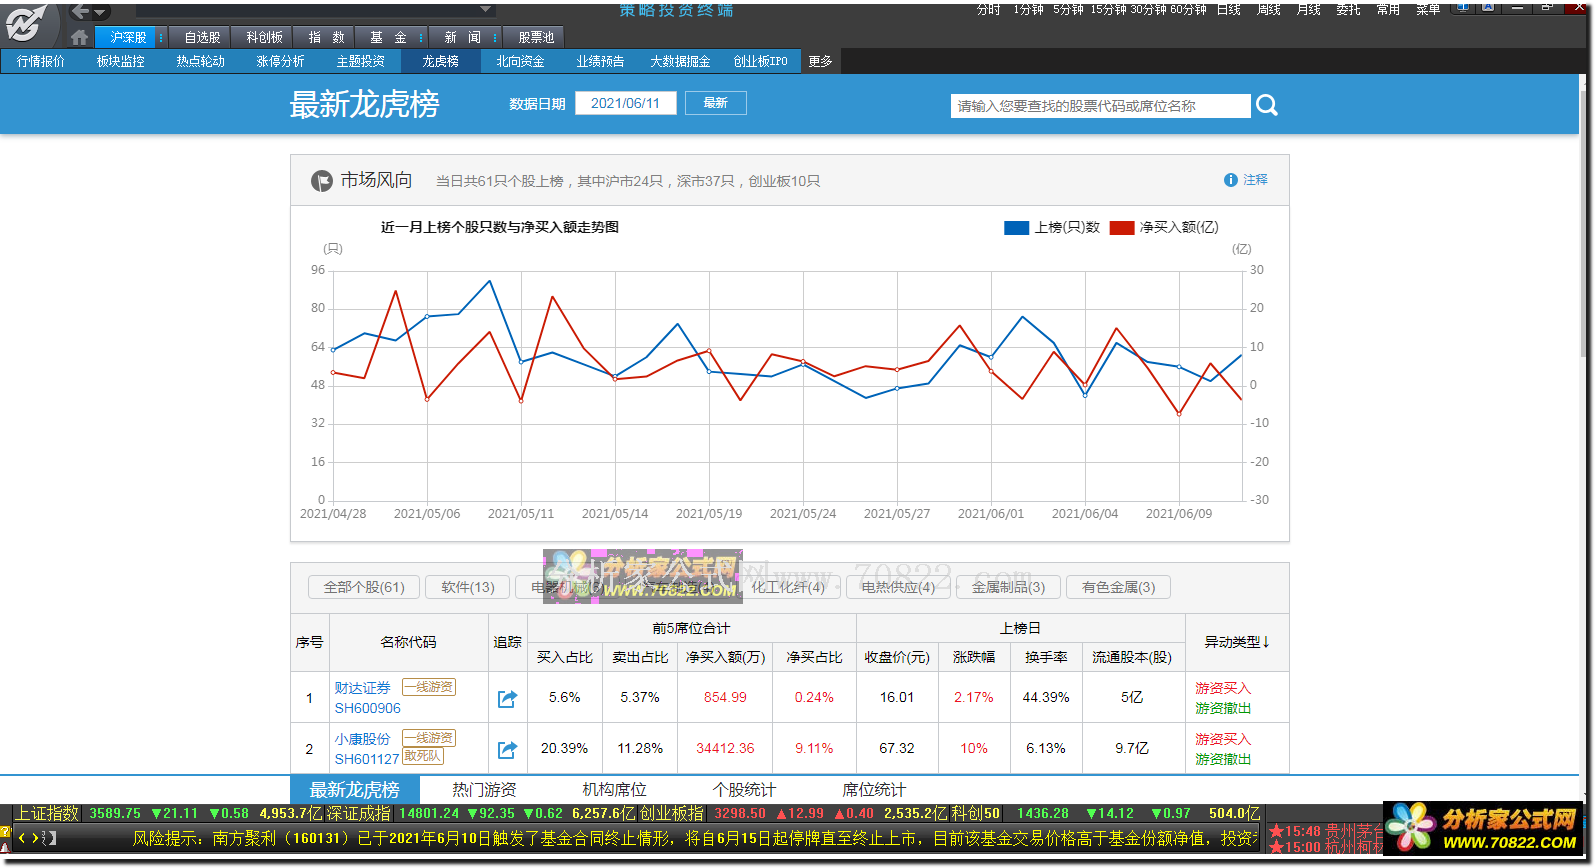Viewport: 1596px width, 868px height.
Task: Open the 业绩预告 menu item
Action: click(x=601, y=61)
